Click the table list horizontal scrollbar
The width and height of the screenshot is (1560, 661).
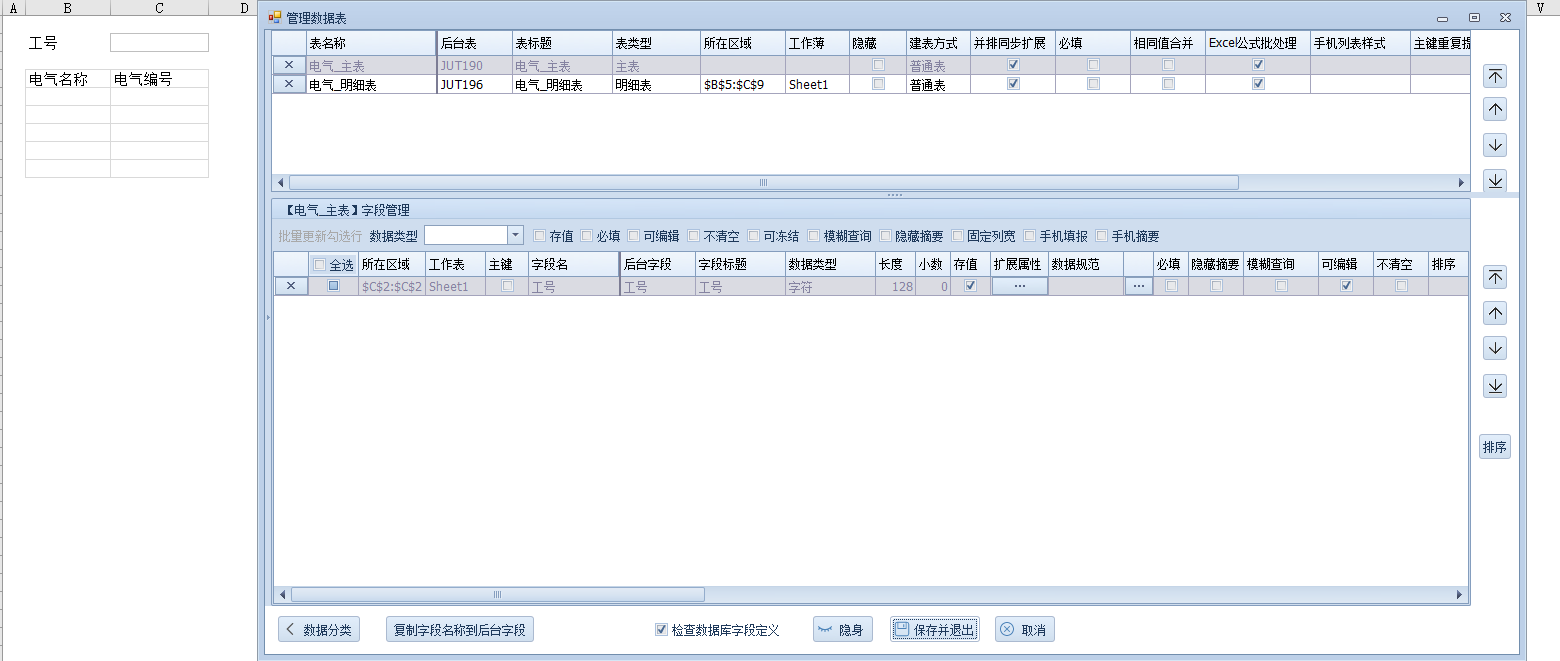tap(763, 183)
